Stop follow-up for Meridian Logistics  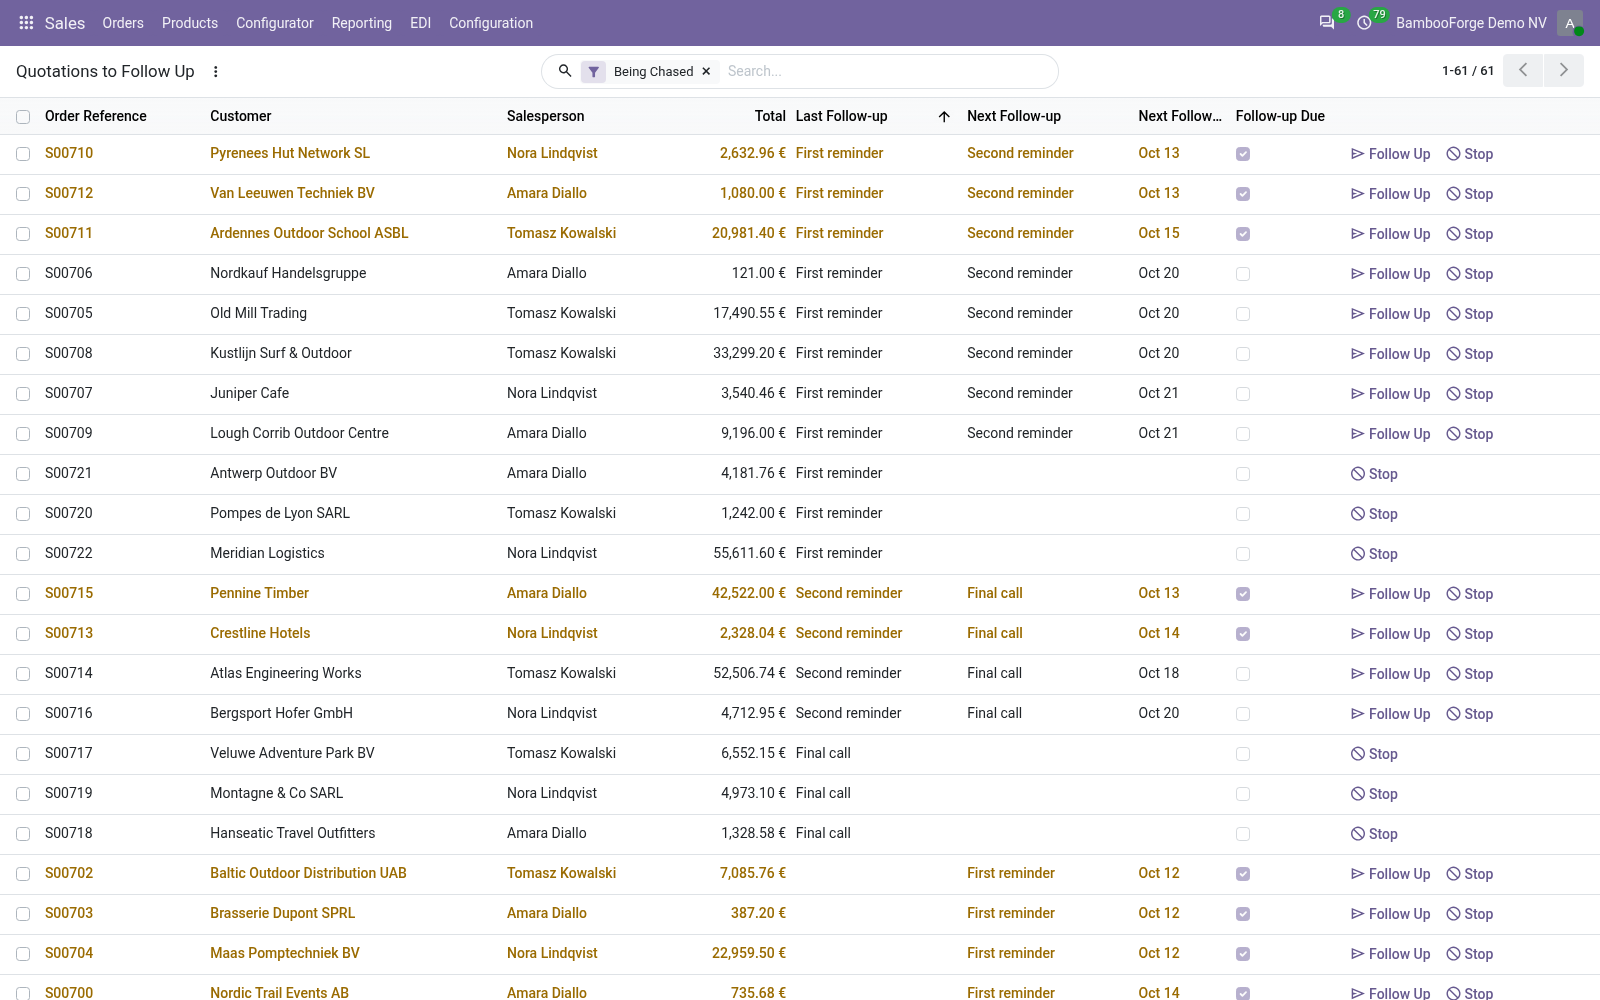[1374, 554]
